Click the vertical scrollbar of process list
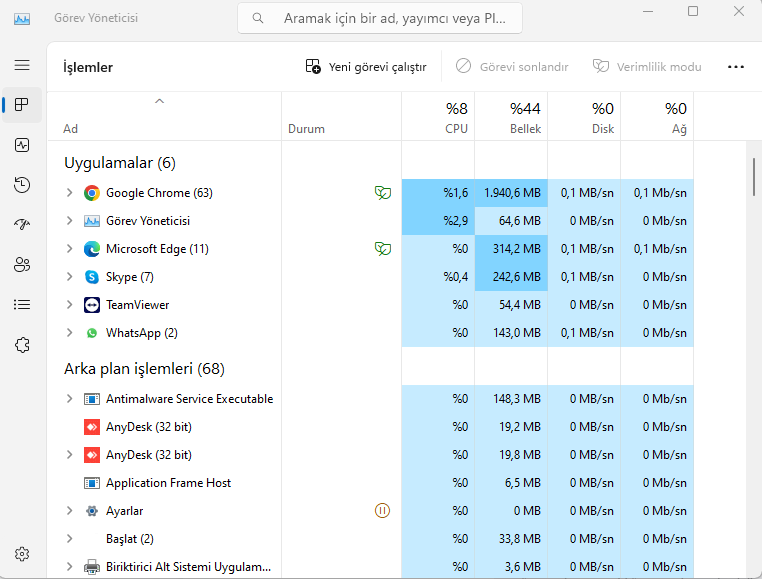This screenshot has width=762, height=579. click(754, 177)
